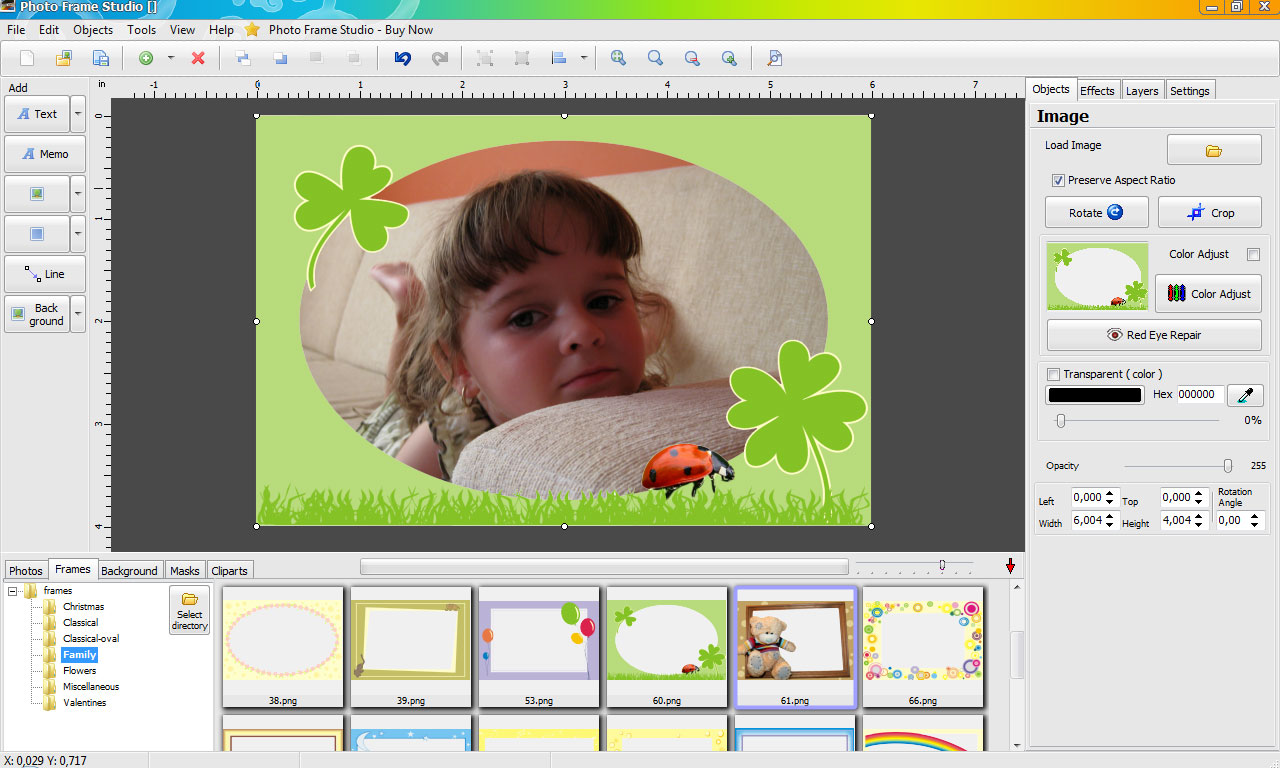The width and height of the screenshot is (1280, 768).
Task: Enable the Color Adjust checkbox
Action: coord(1253,254)
